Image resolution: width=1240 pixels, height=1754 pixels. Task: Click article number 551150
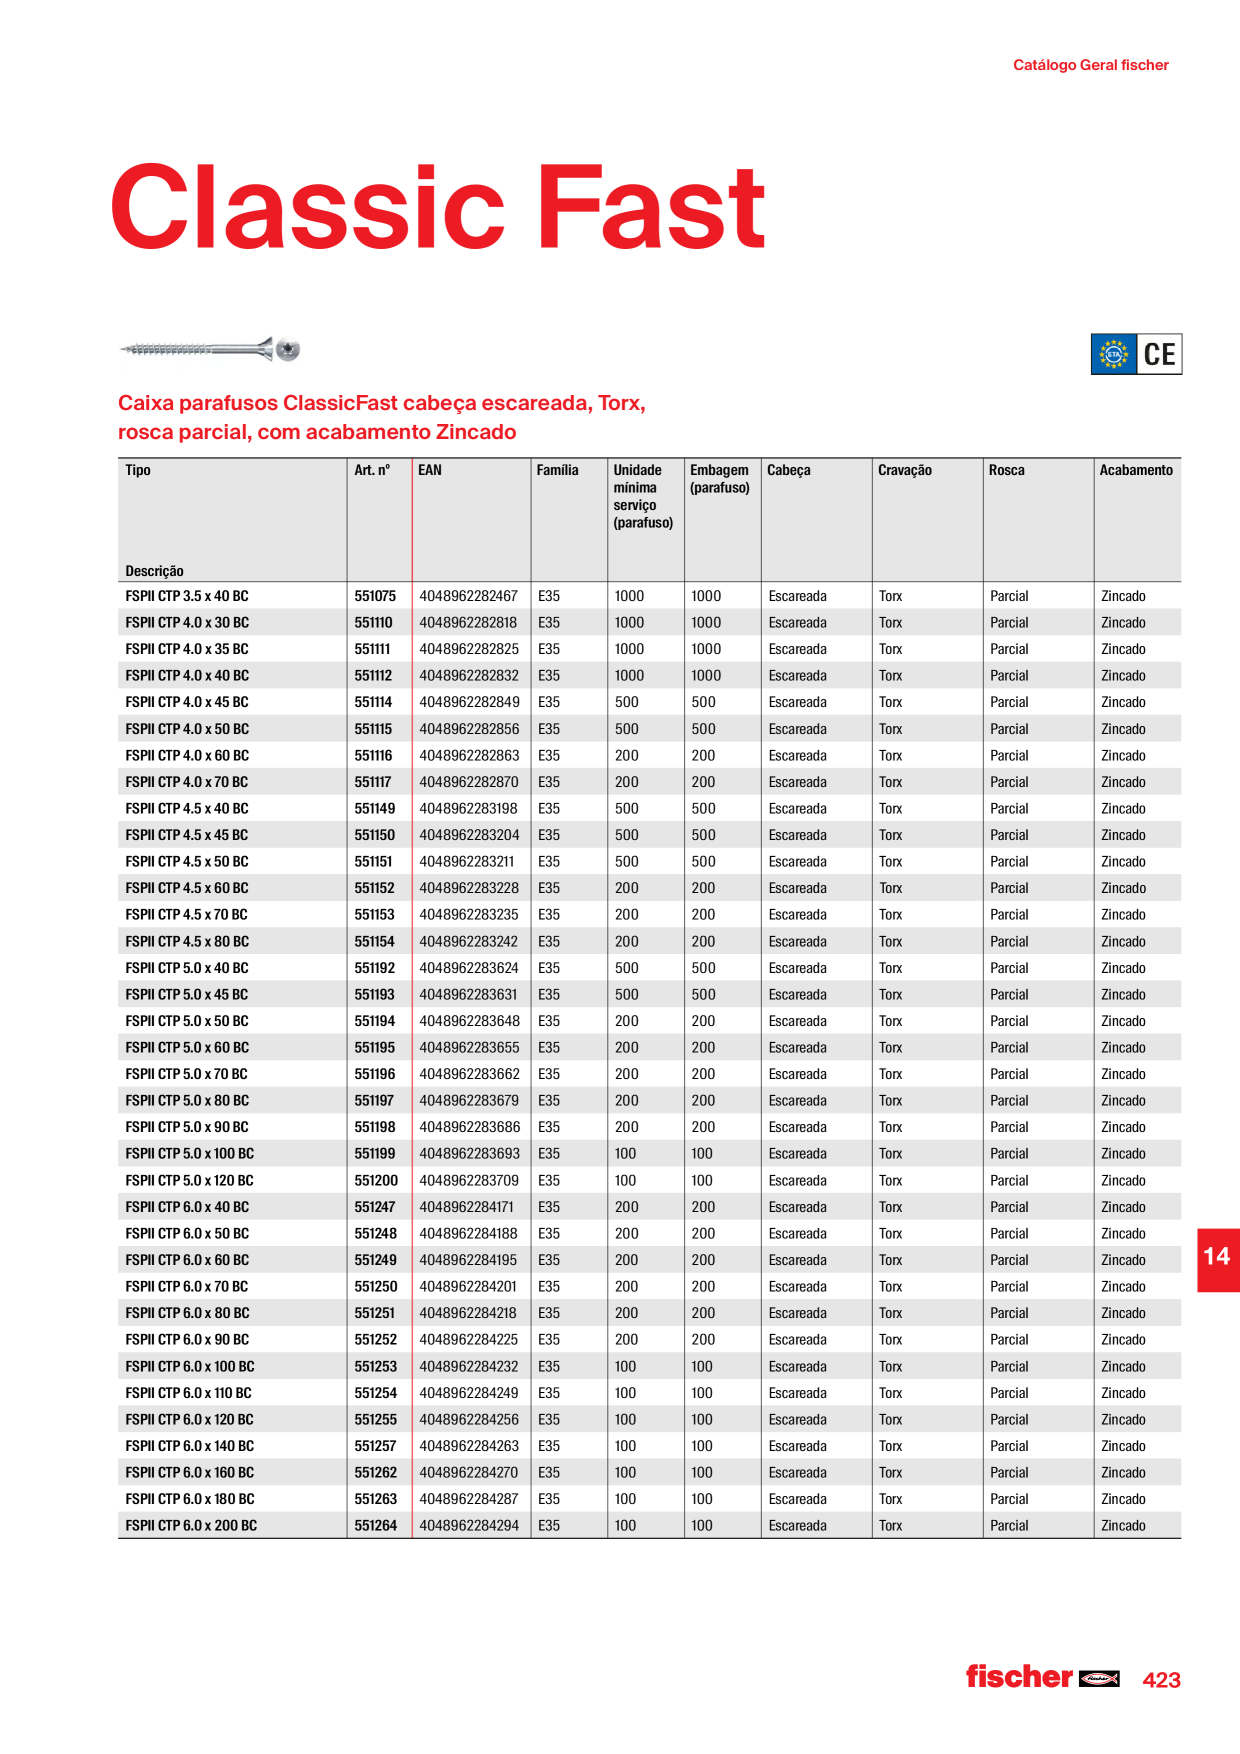[x=375, y=835]
